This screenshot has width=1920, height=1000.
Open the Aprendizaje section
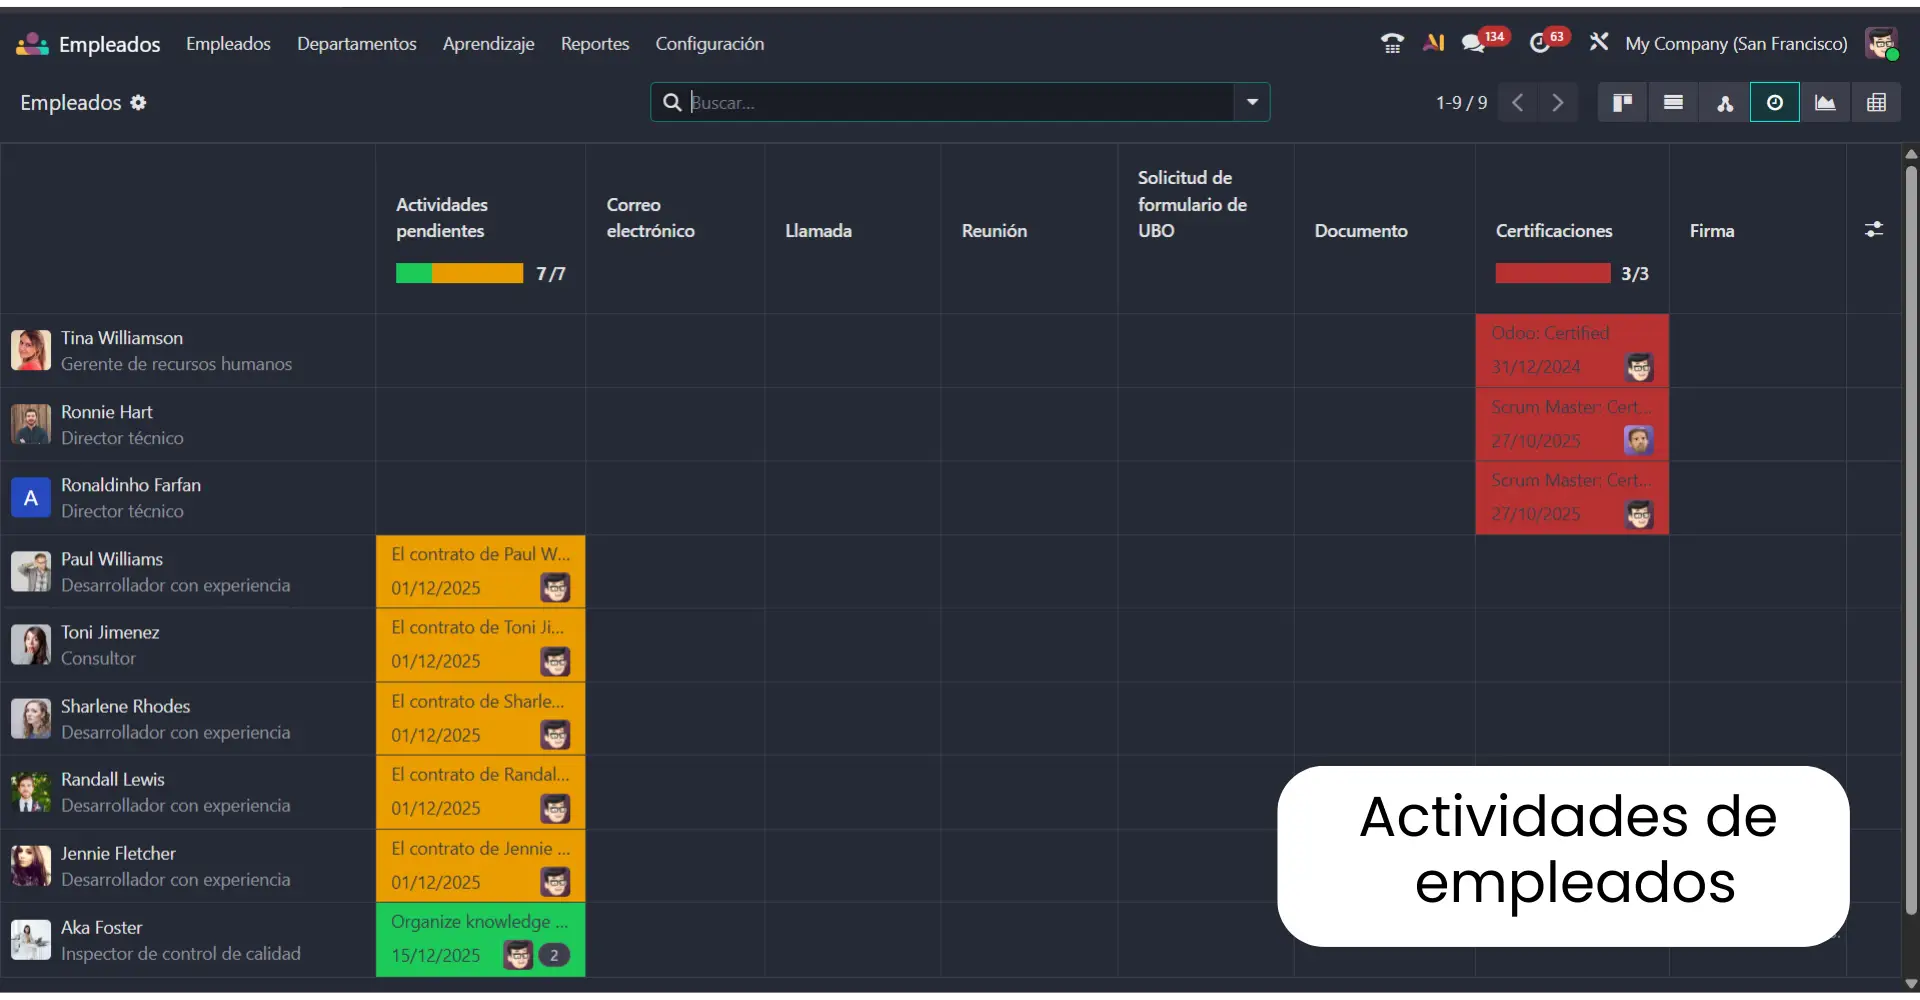click(x=488, y=44)
